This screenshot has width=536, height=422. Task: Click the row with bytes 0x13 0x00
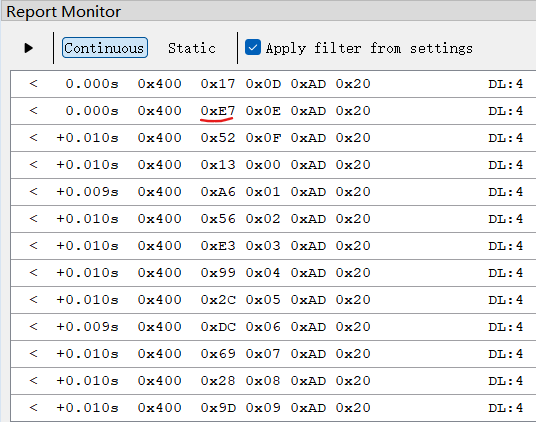pos(273,165)
